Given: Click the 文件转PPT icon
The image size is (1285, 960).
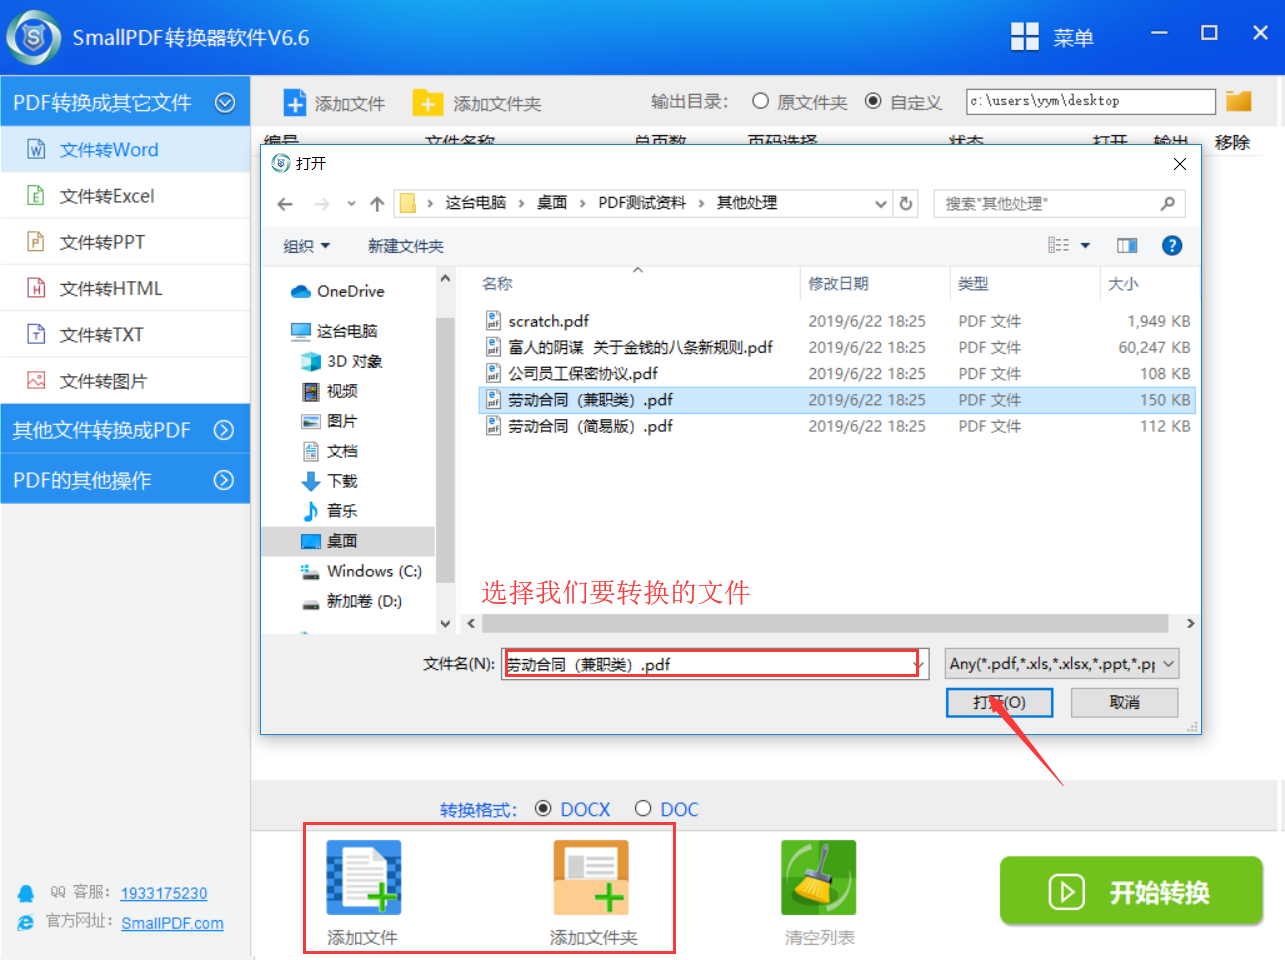Looking at the screenshot, I should pyautogui.click(x=36, y=242).
